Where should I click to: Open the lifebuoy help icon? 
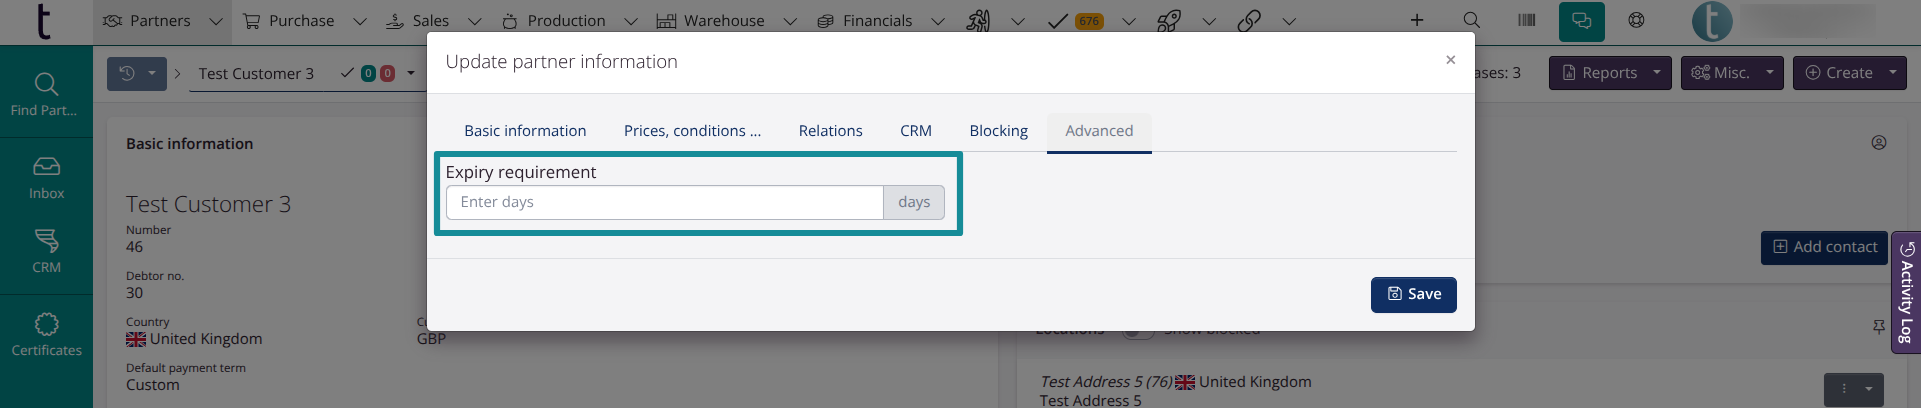click(x=1636, y=21)
